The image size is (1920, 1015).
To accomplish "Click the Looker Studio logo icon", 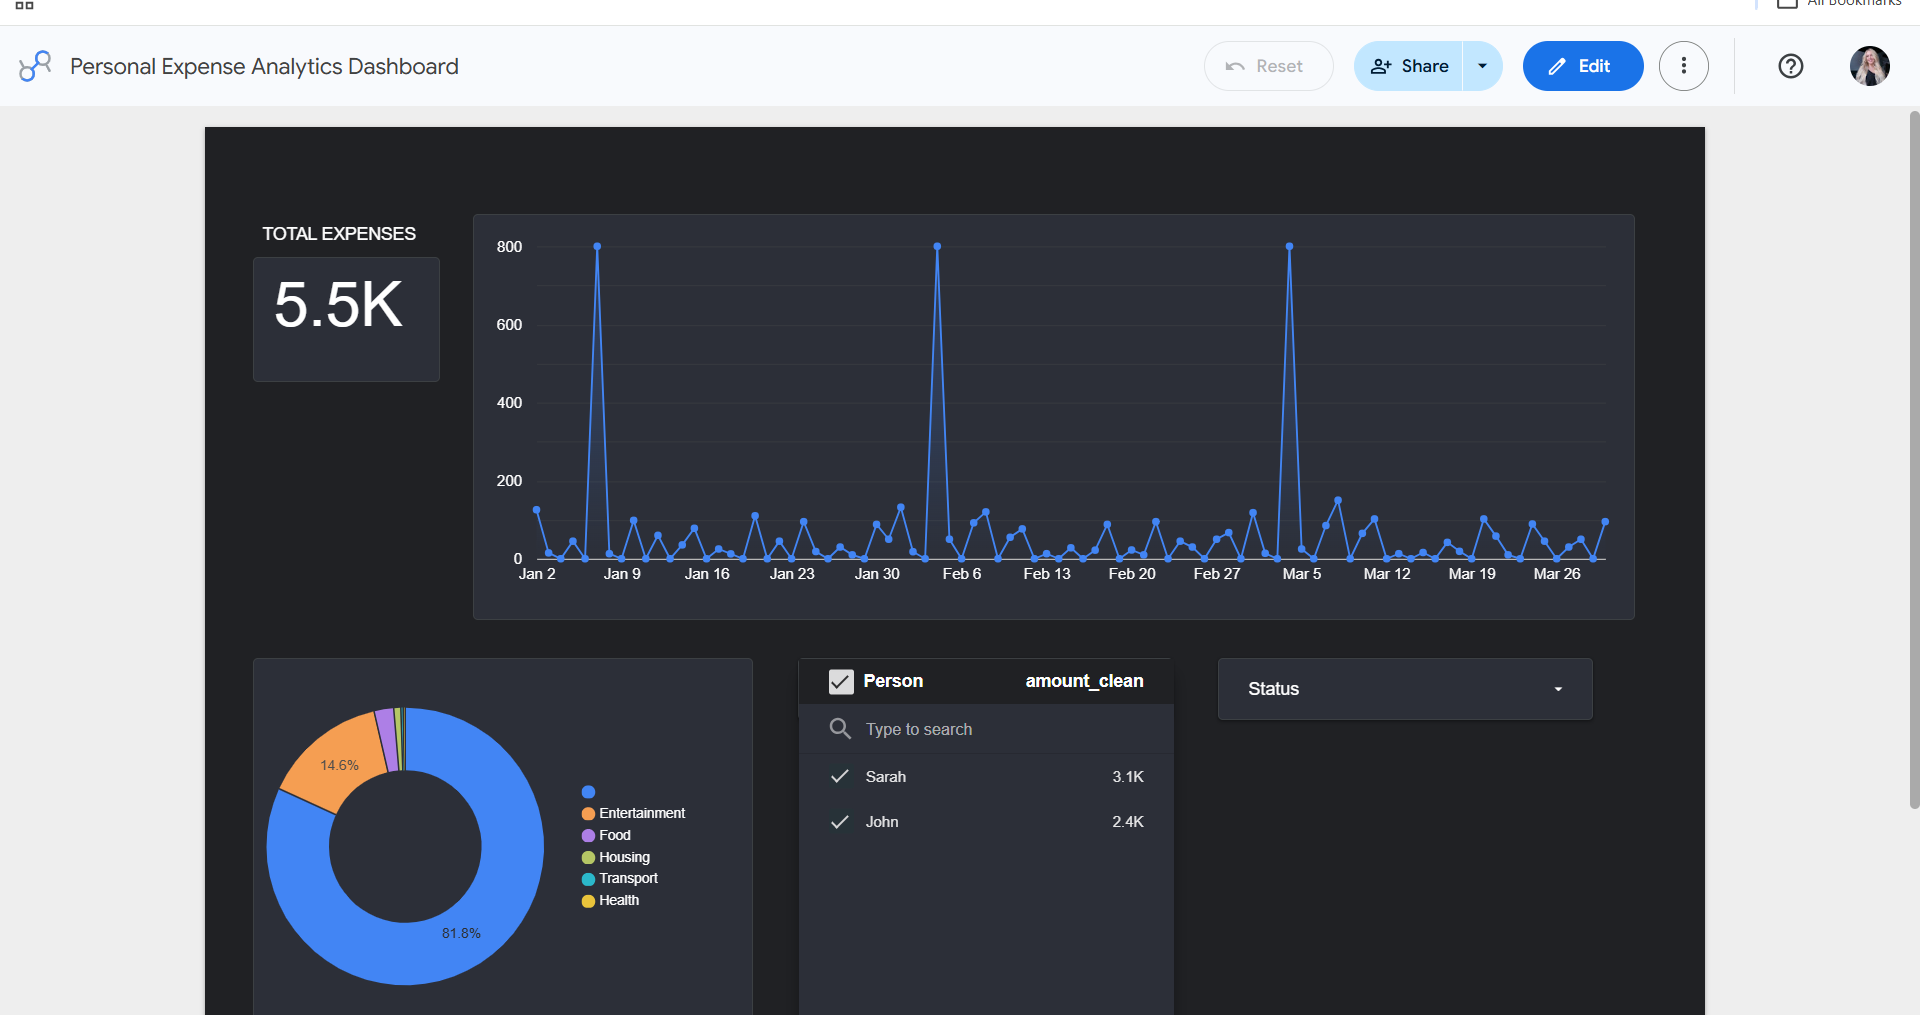I will pyautogui.click(x=35, y=66).
